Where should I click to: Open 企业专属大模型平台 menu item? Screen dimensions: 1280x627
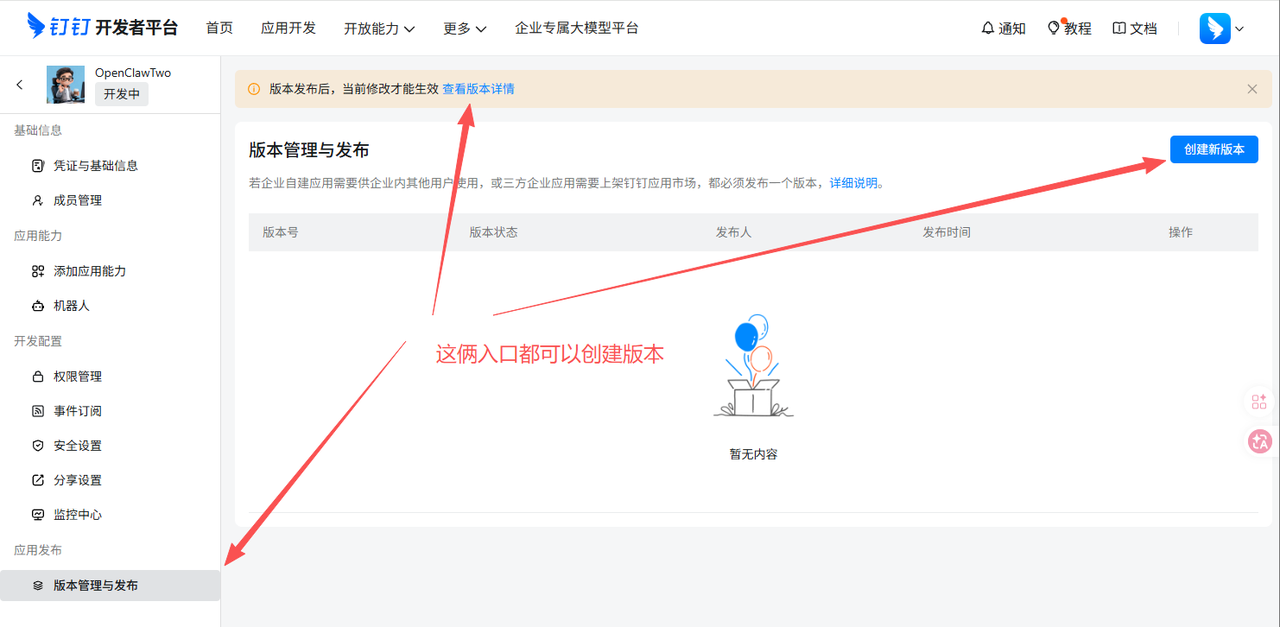[577, 28]
